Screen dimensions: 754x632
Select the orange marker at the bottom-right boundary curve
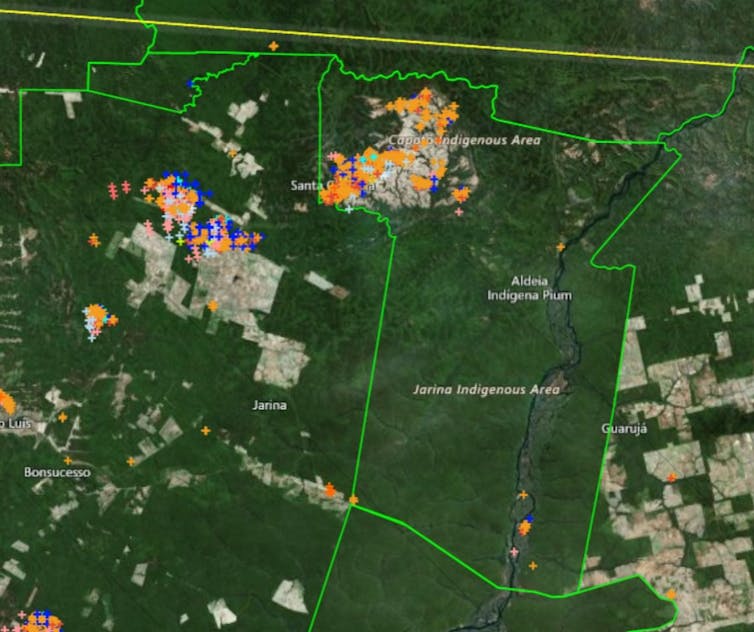(671, 594)
